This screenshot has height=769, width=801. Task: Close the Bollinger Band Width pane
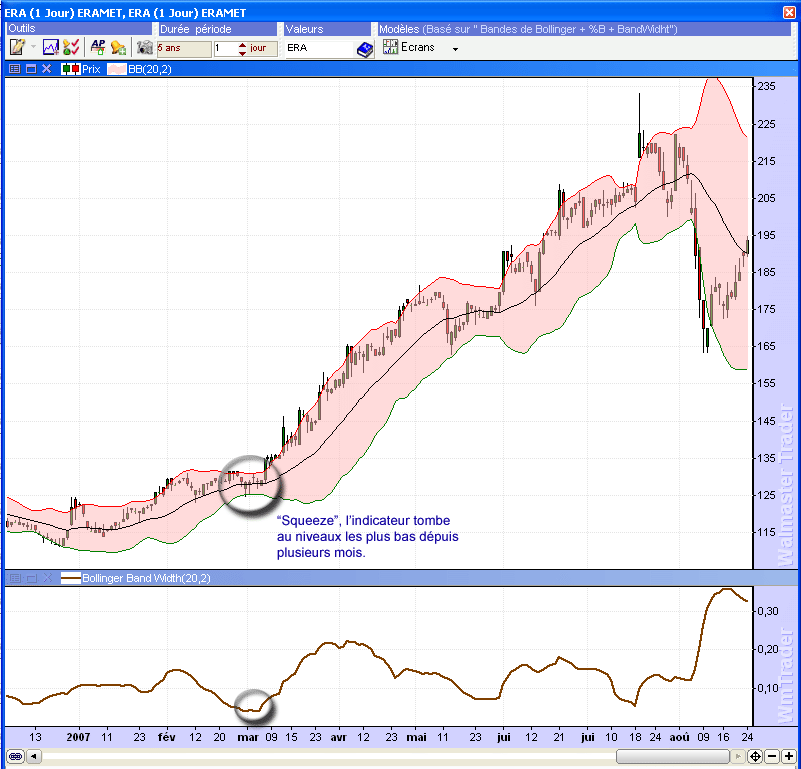tap(48, 578)
